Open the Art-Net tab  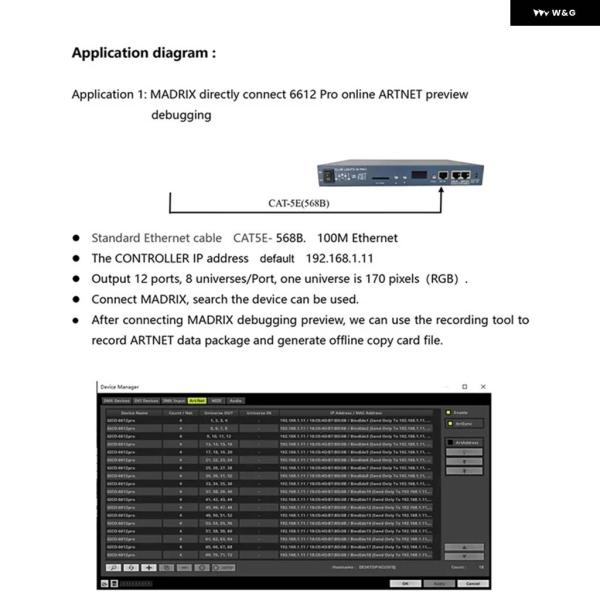197,400
